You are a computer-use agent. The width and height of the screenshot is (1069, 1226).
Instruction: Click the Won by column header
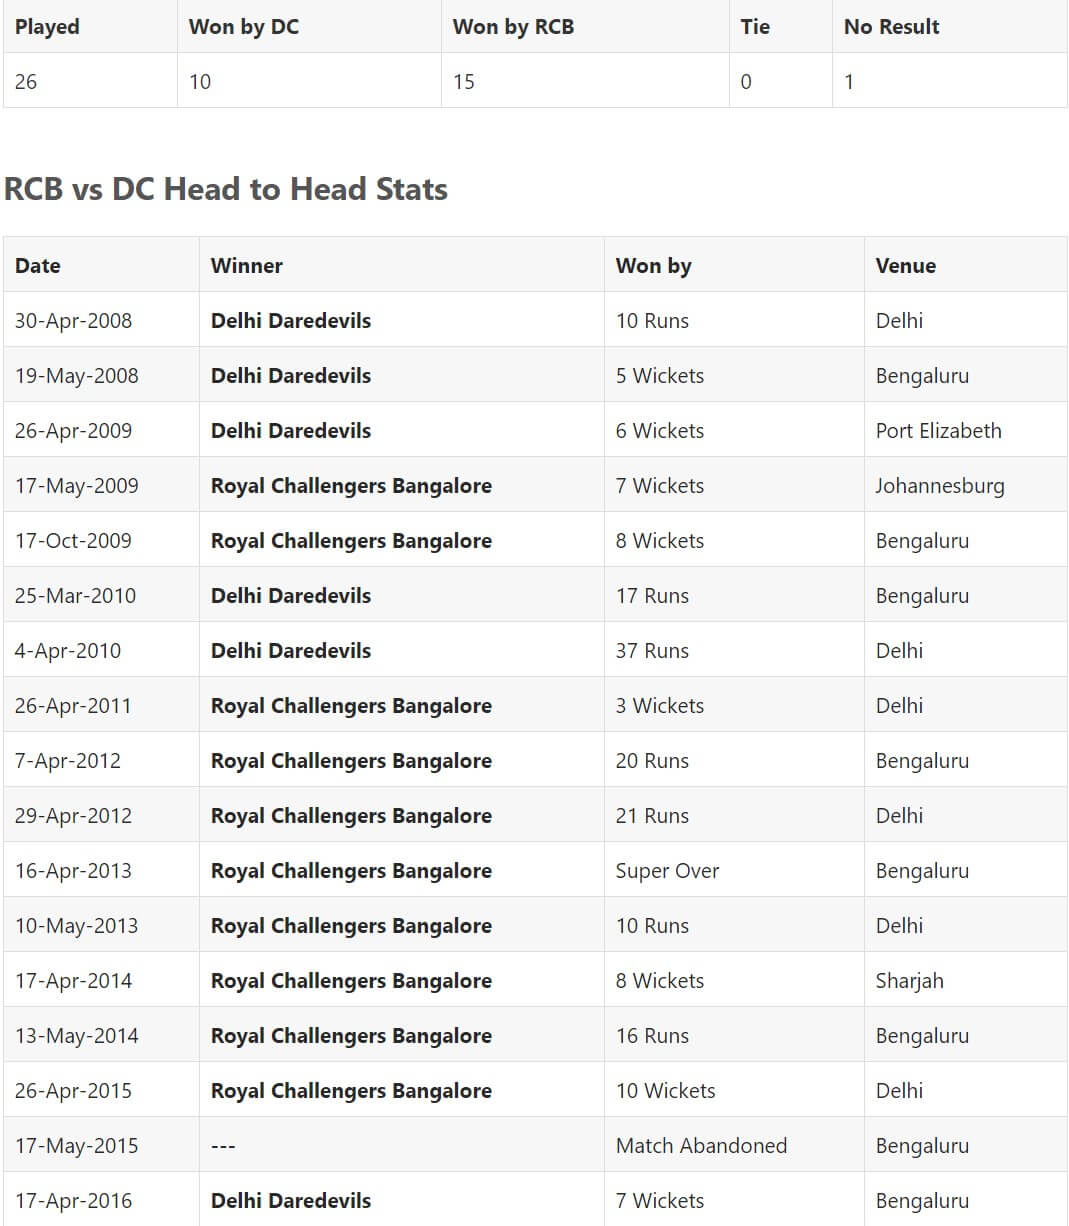pos(653,266)
